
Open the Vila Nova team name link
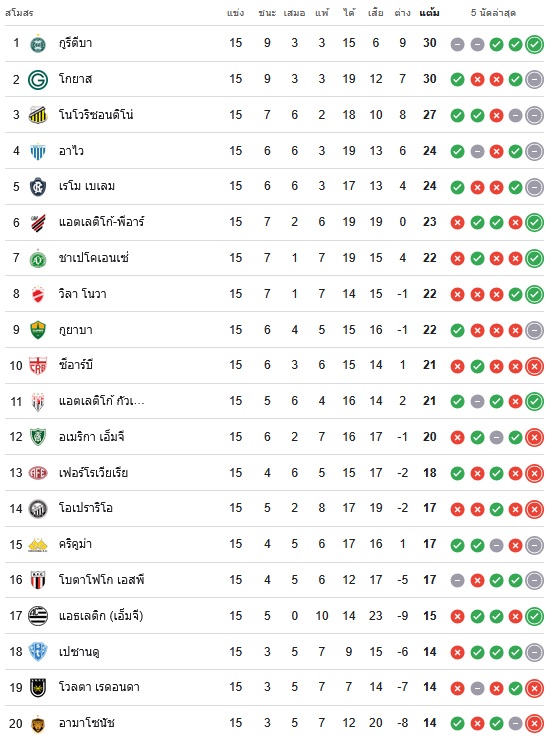(x=82, y=294)
